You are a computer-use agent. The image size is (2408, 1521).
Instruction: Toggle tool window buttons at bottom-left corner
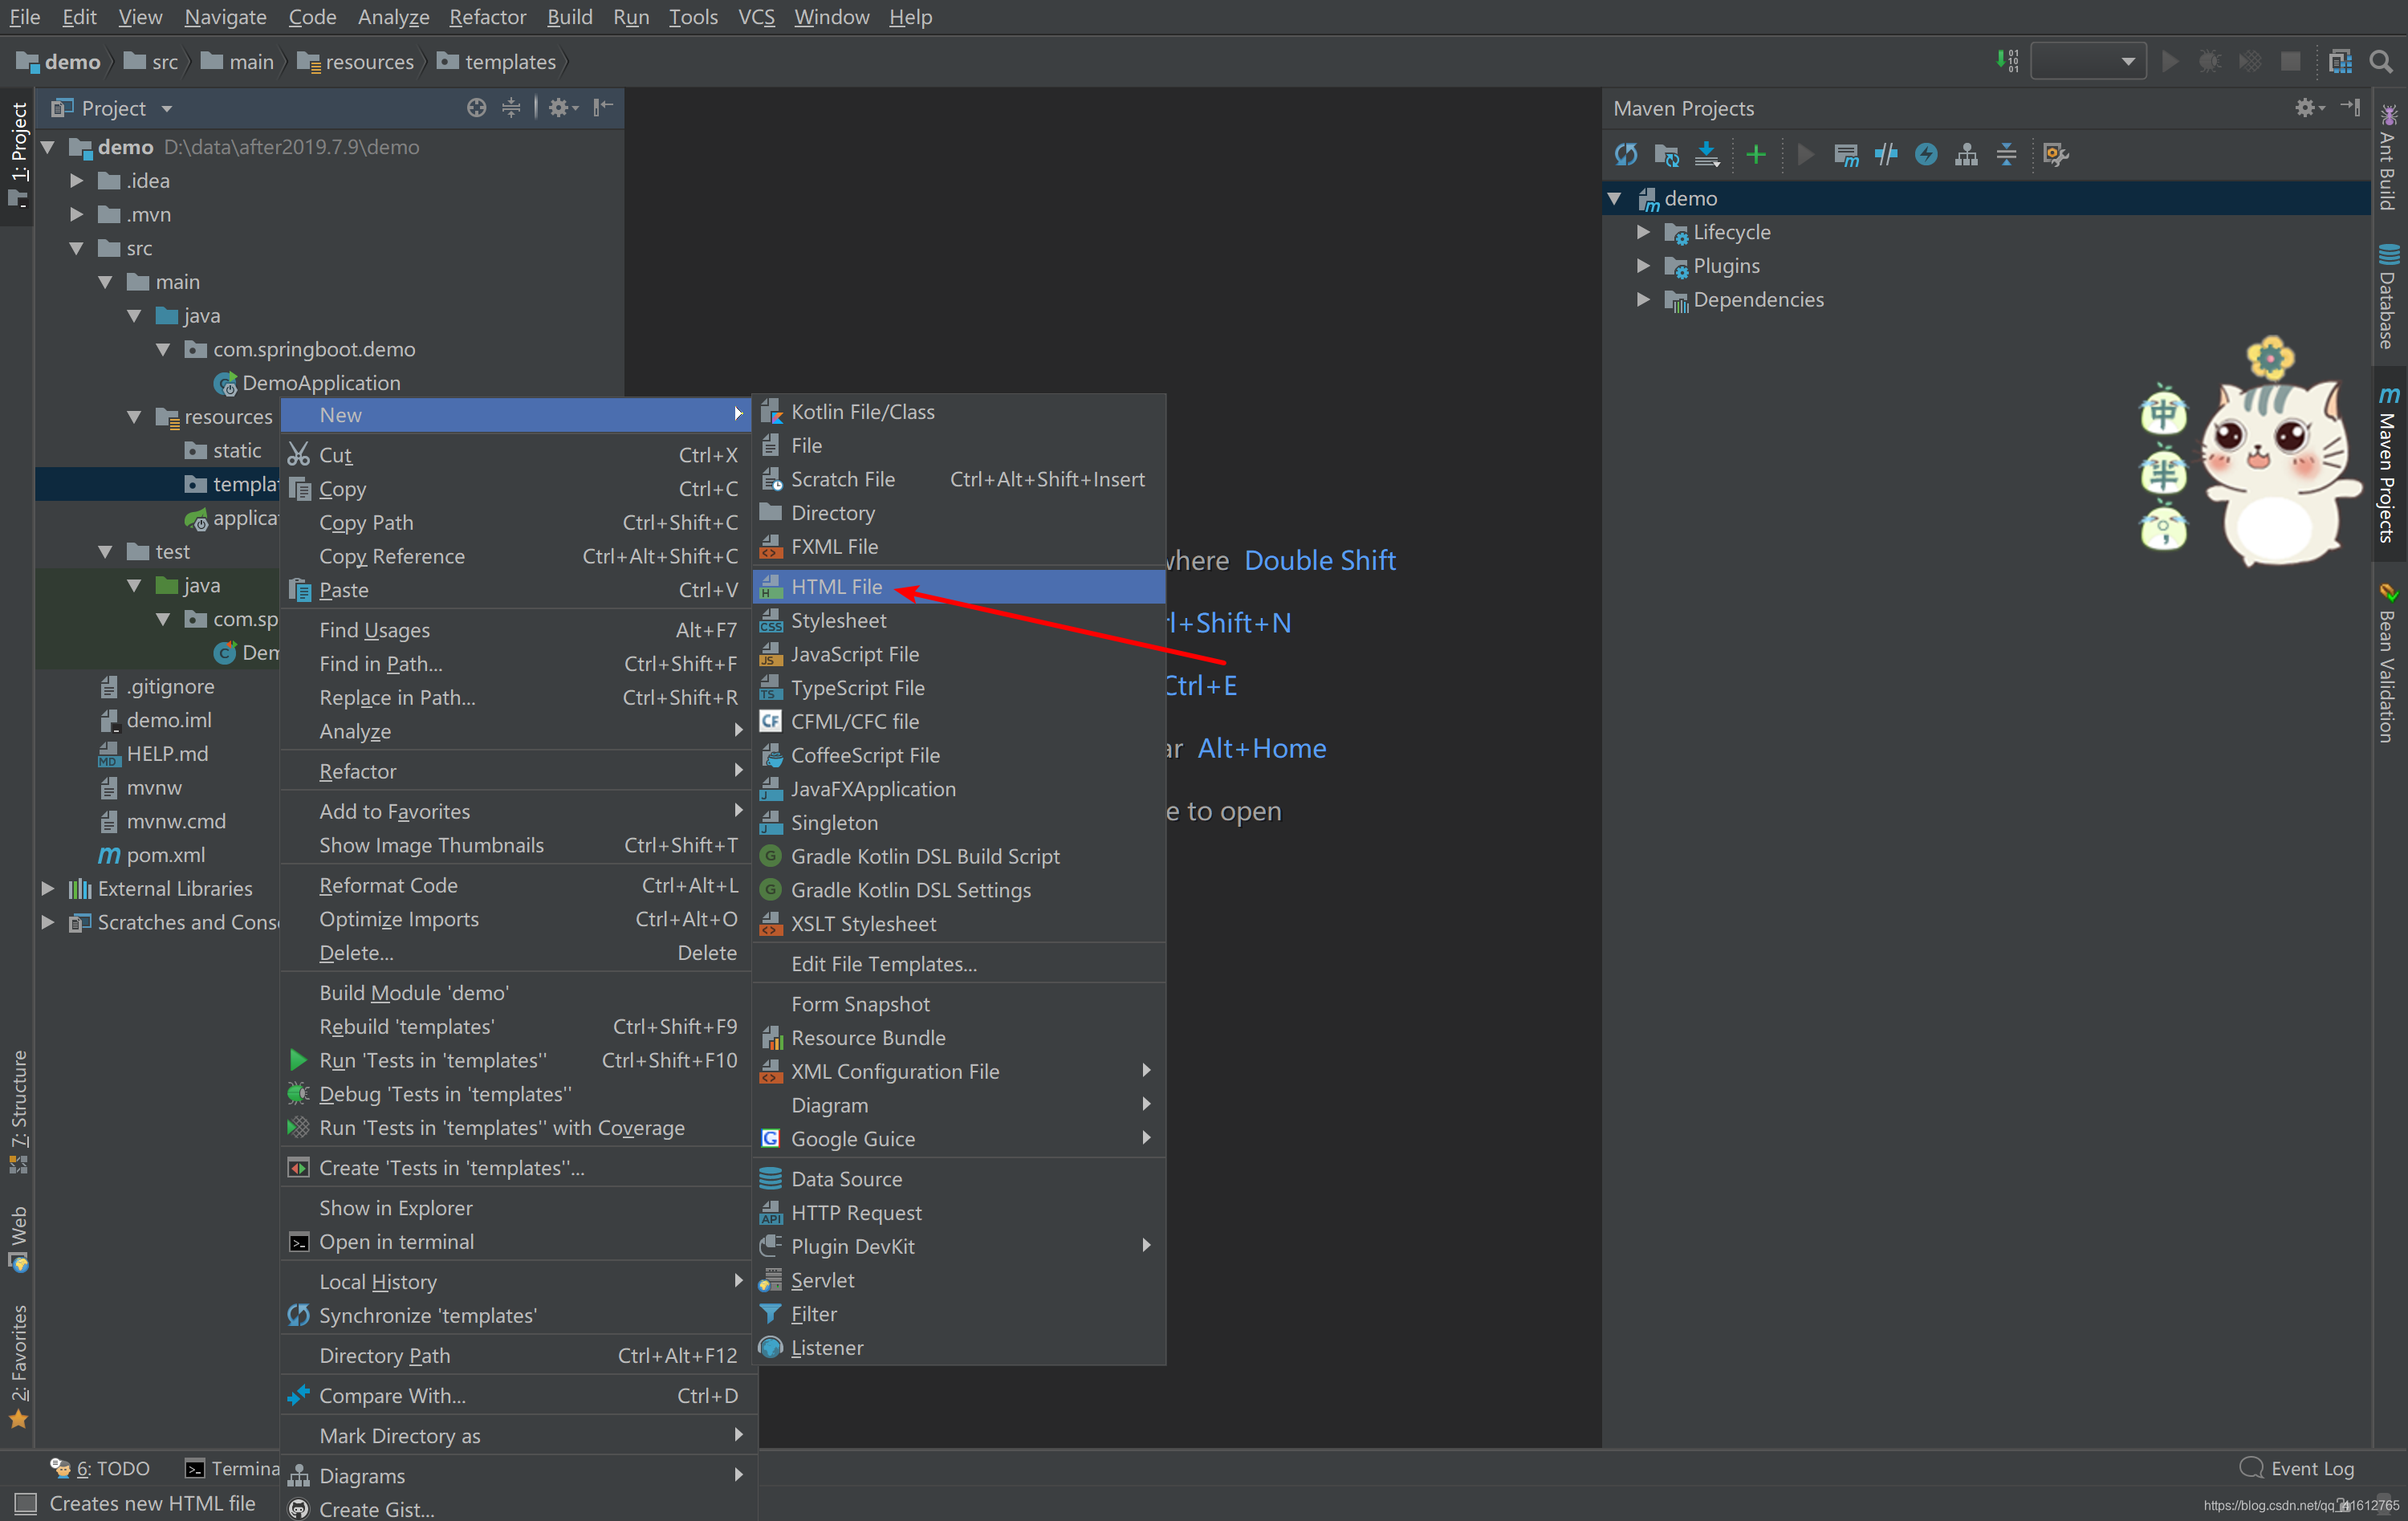click(x=25, y=1503)
